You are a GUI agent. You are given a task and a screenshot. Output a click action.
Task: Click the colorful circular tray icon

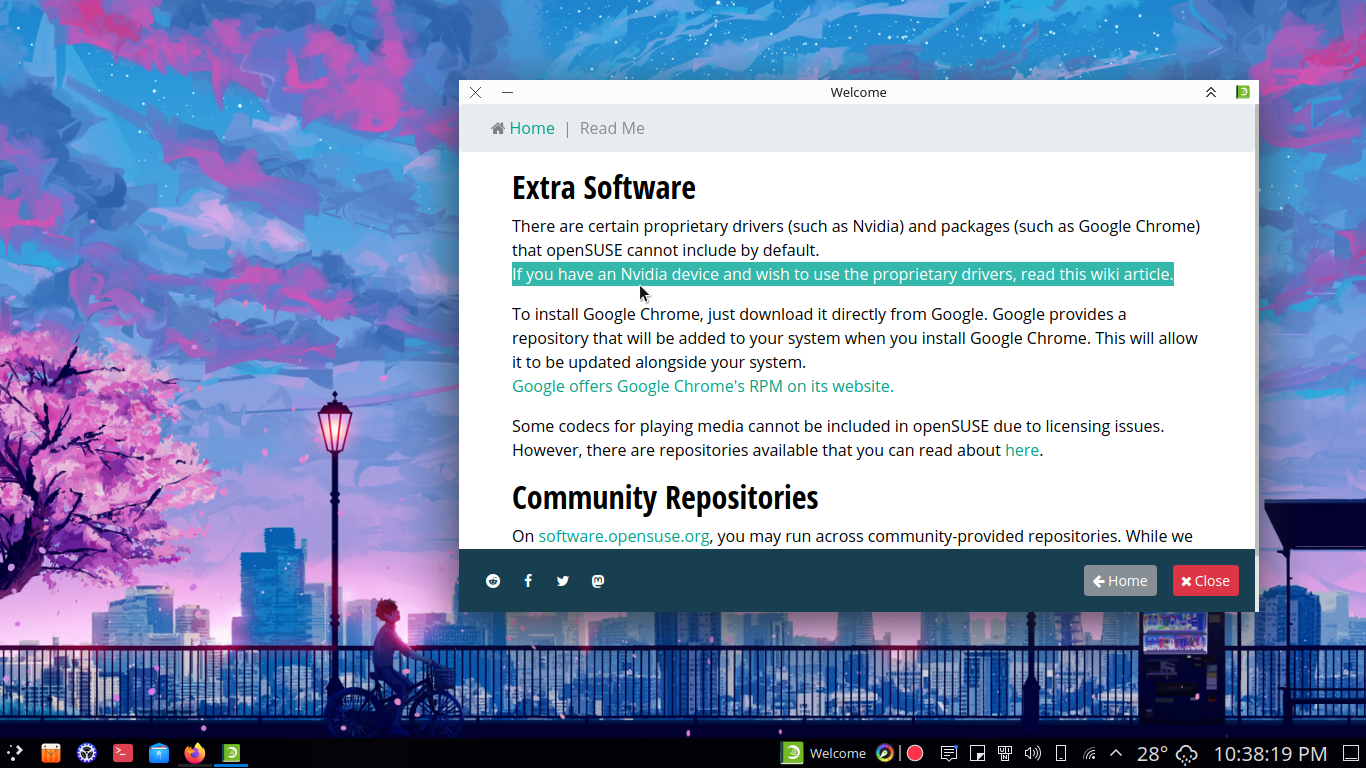885,753
